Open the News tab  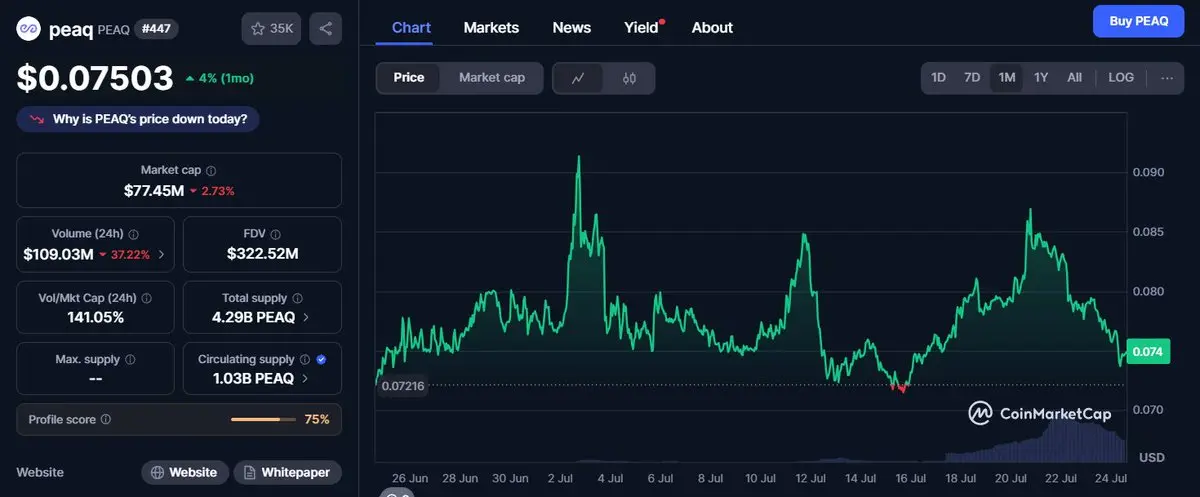tap(571, 28)
